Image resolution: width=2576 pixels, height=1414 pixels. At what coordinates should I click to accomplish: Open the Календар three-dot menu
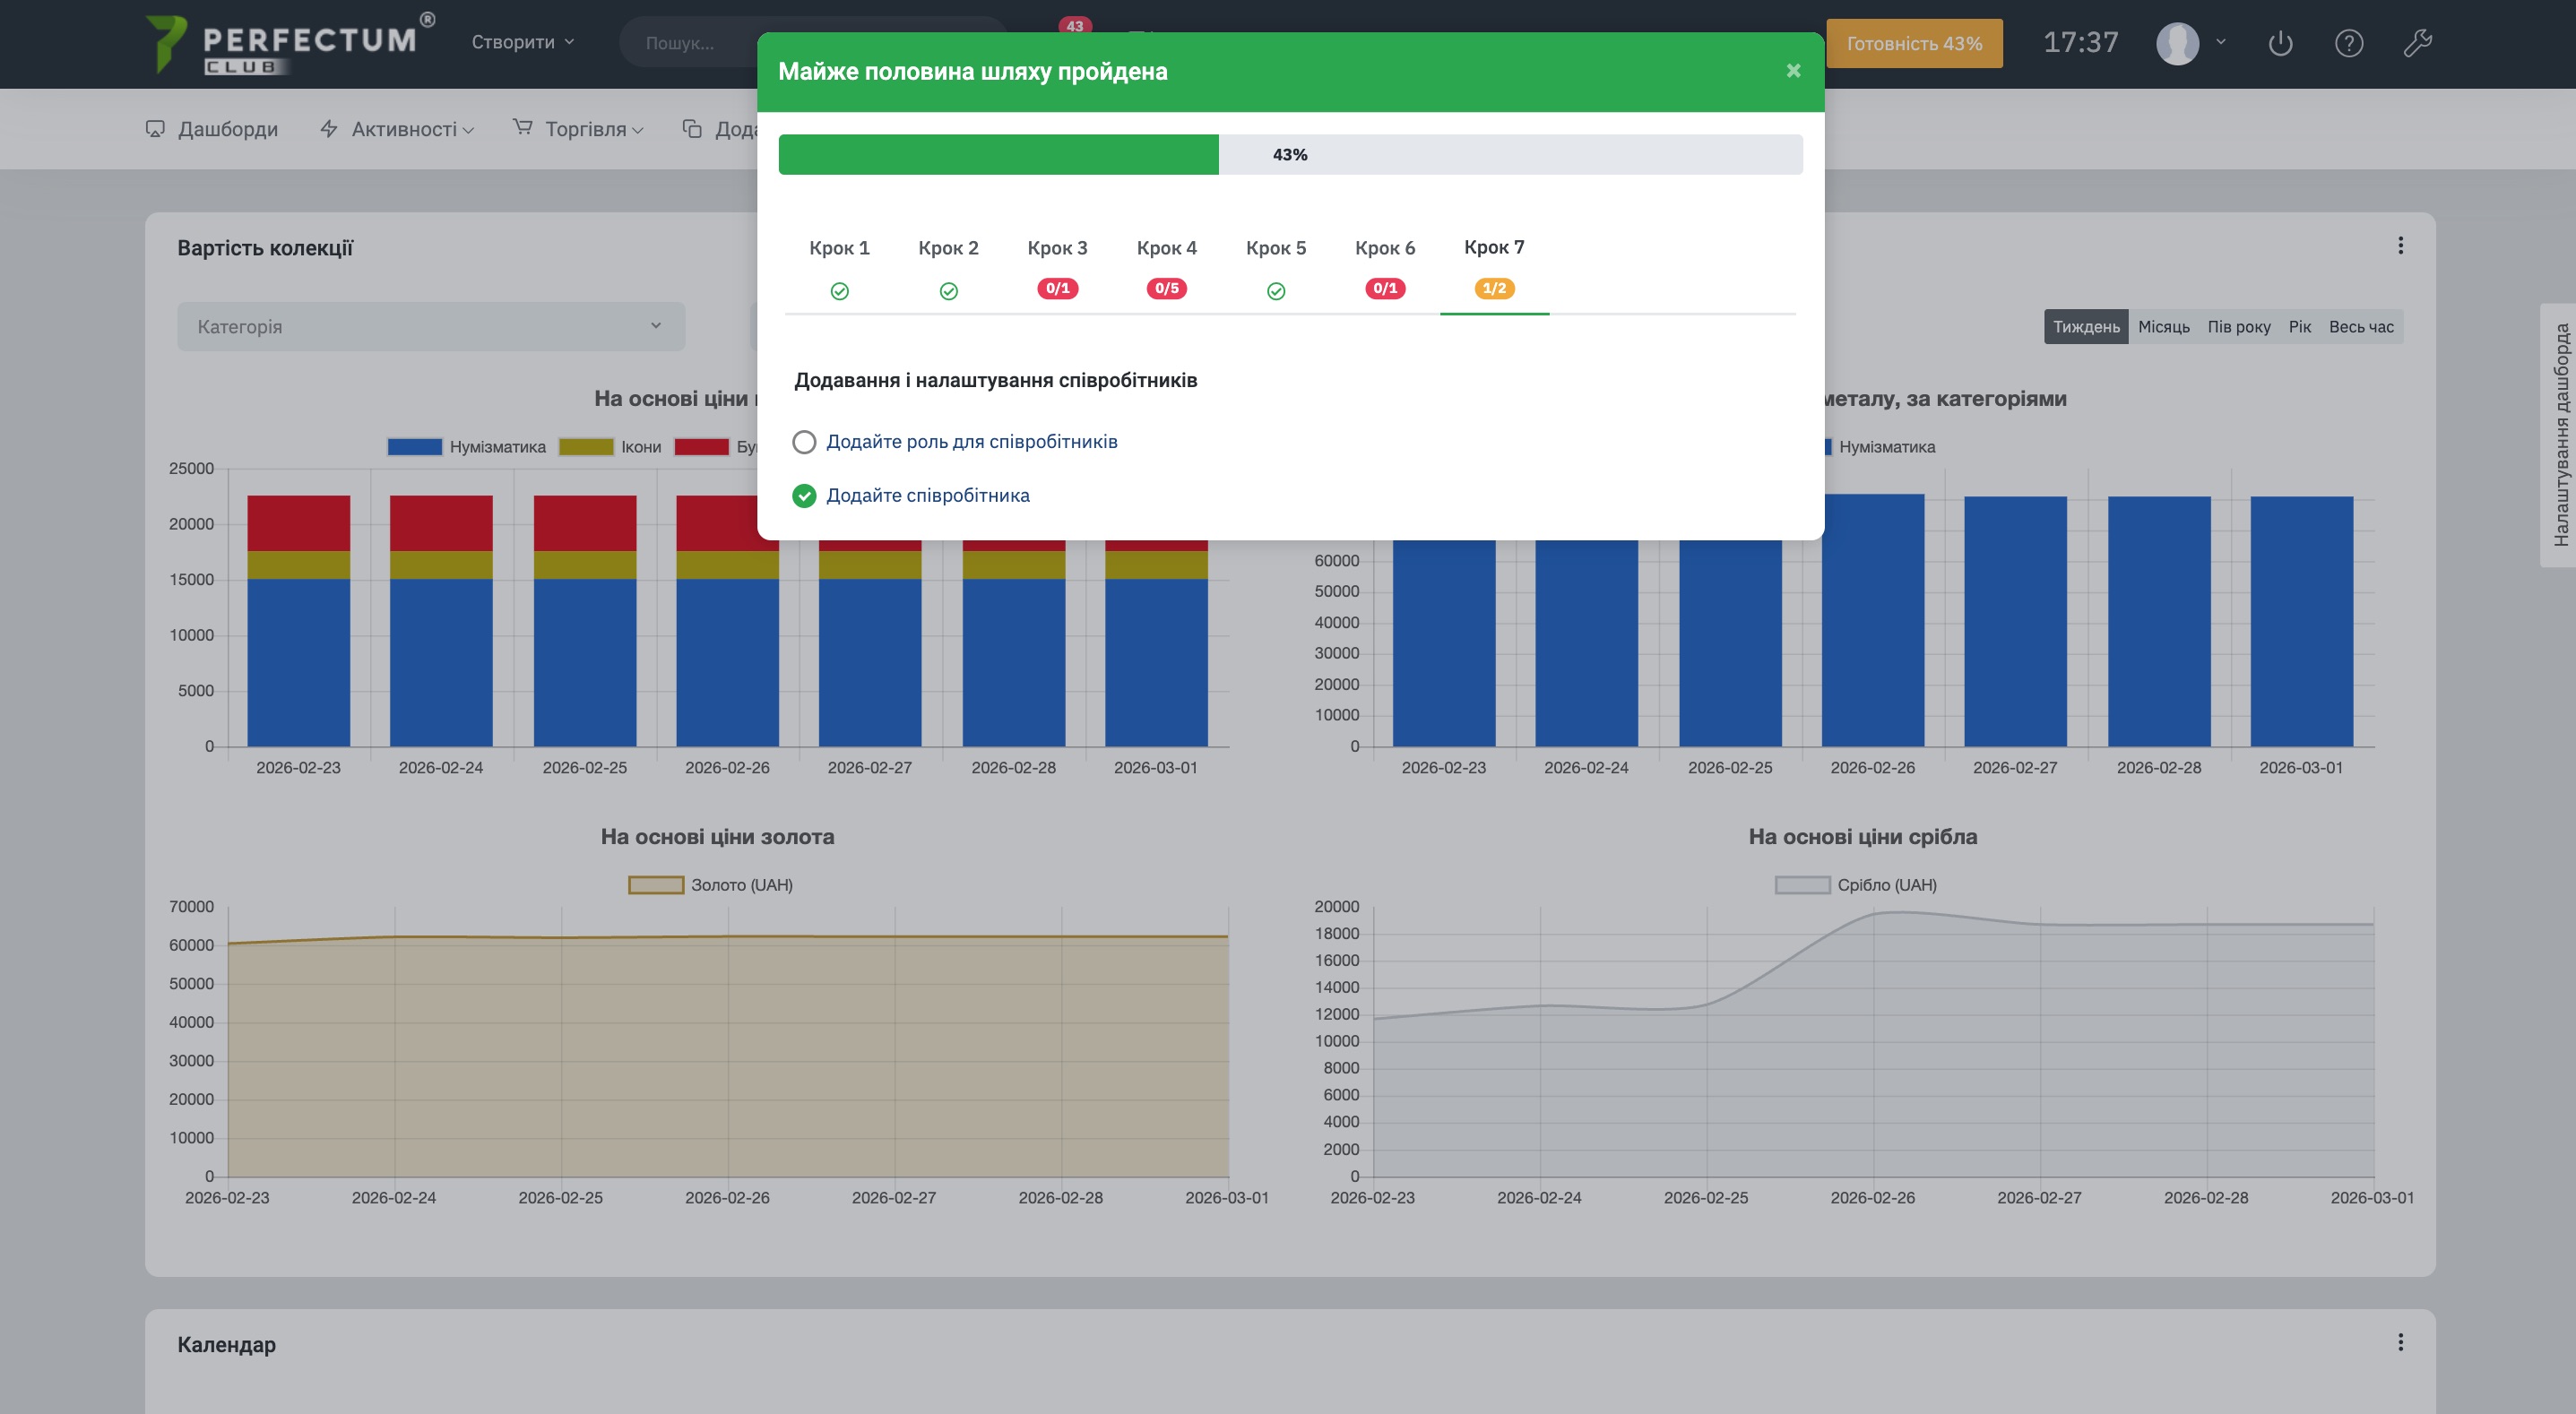click(x=2400, y=1342)
